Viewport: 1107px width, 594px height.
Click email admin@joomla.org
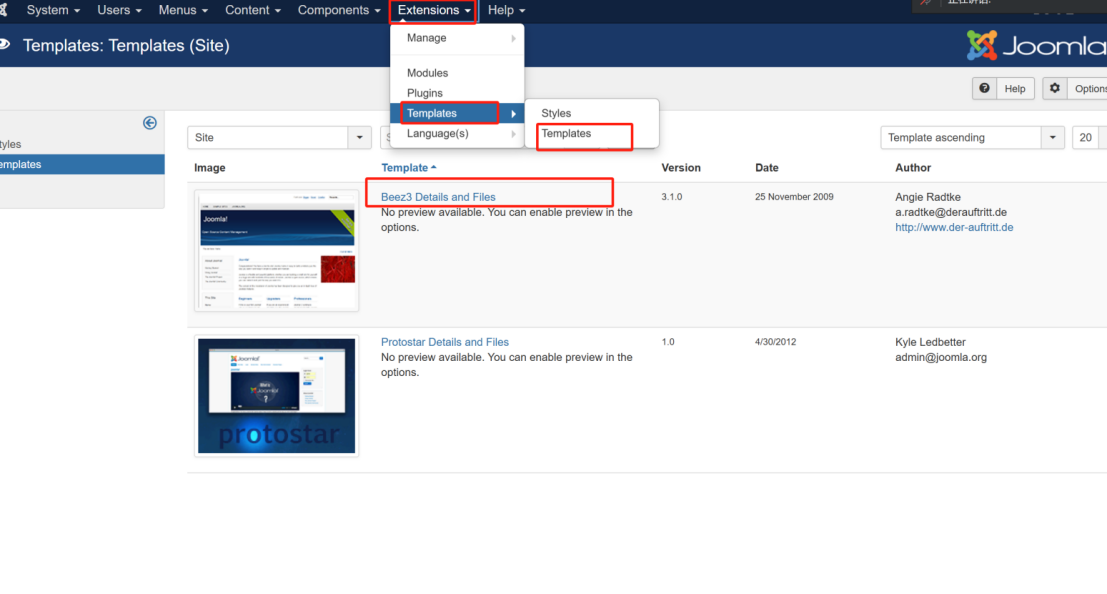point(941,357)
